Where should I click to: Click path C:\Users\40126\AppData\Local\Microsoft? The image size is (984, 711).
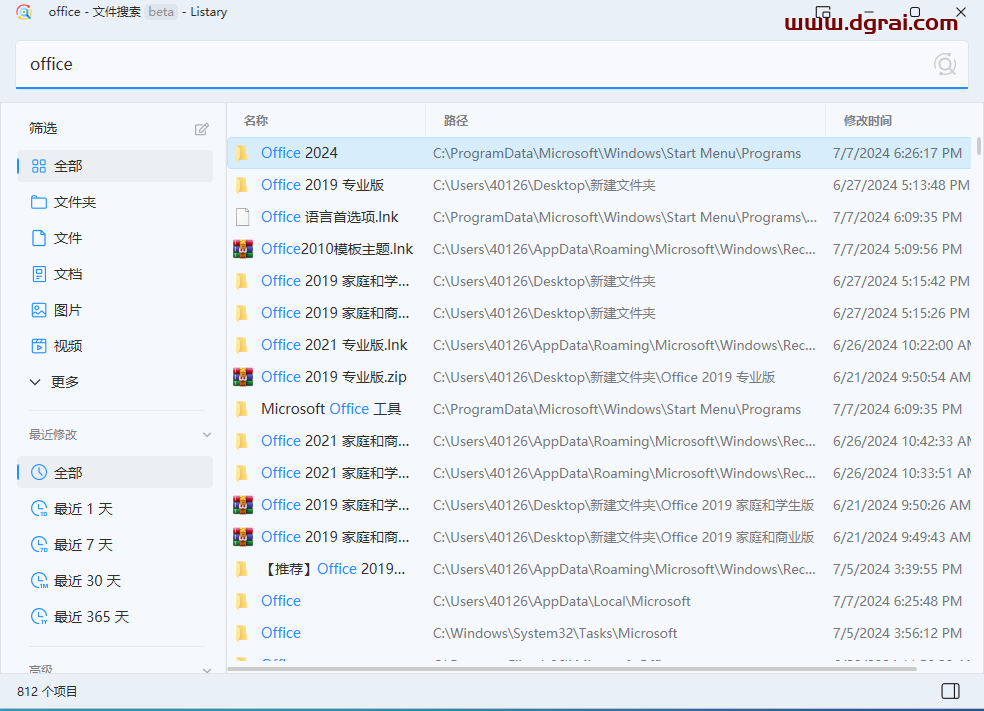562,601
